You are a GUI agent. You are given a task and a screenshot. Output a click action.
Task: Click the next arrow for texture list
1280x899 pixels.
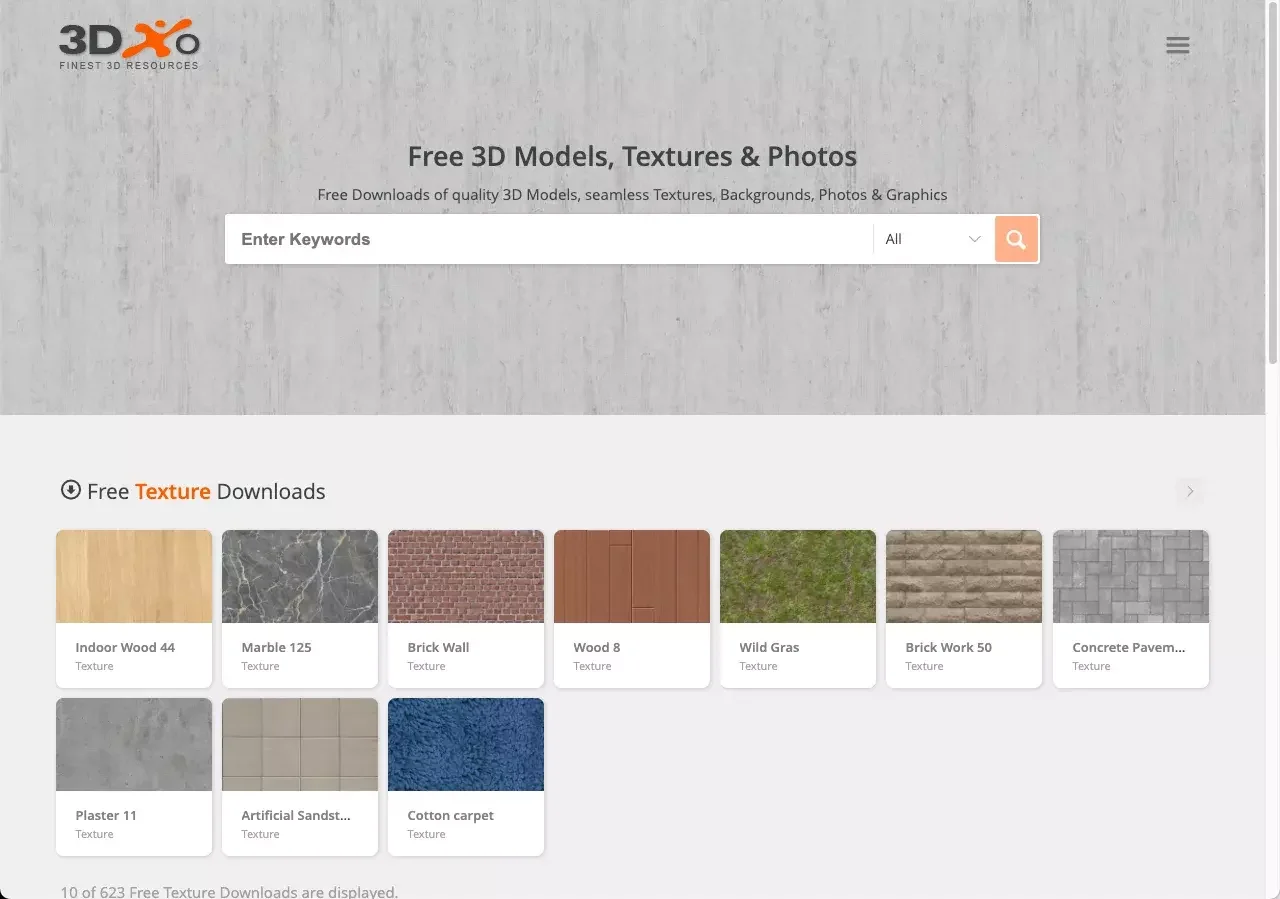1189,491
